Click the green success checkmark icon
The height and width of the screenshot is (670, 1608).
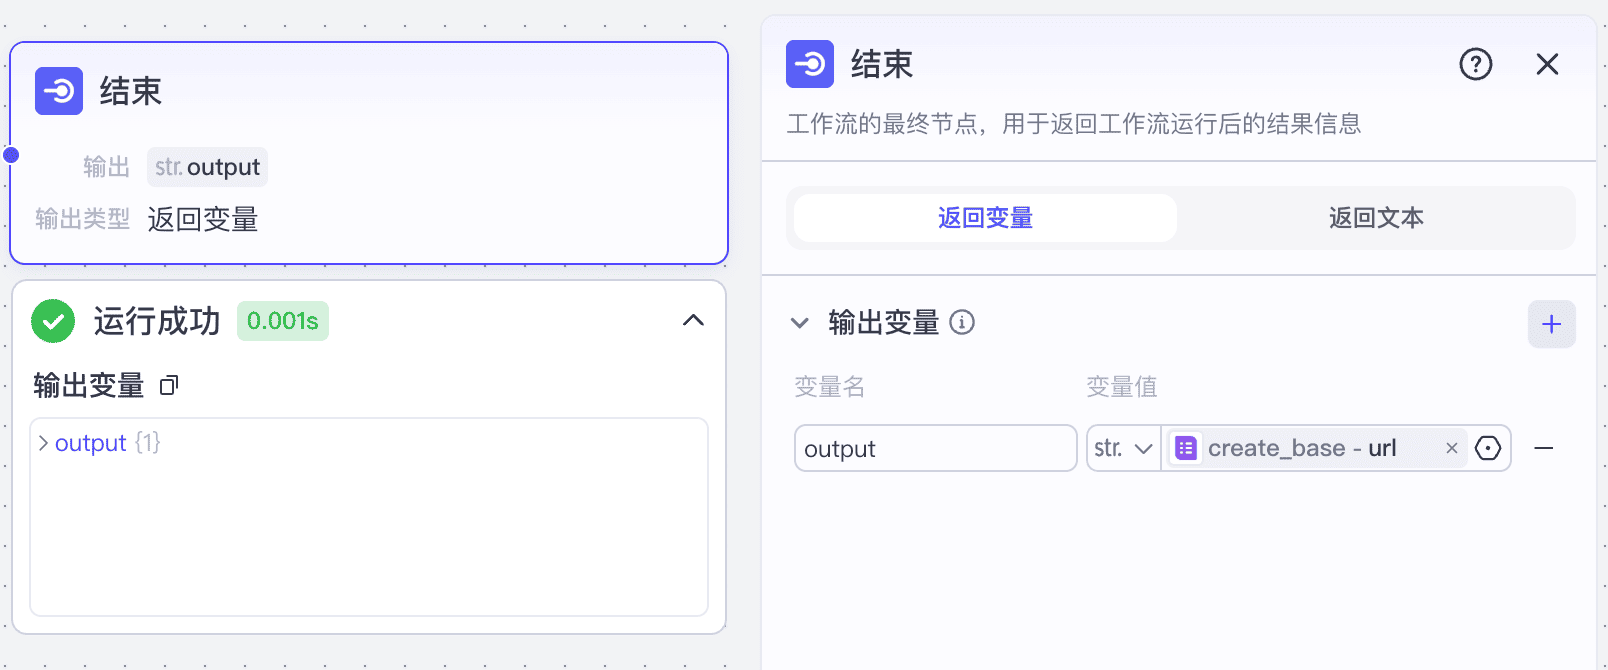tap(53, 321)
